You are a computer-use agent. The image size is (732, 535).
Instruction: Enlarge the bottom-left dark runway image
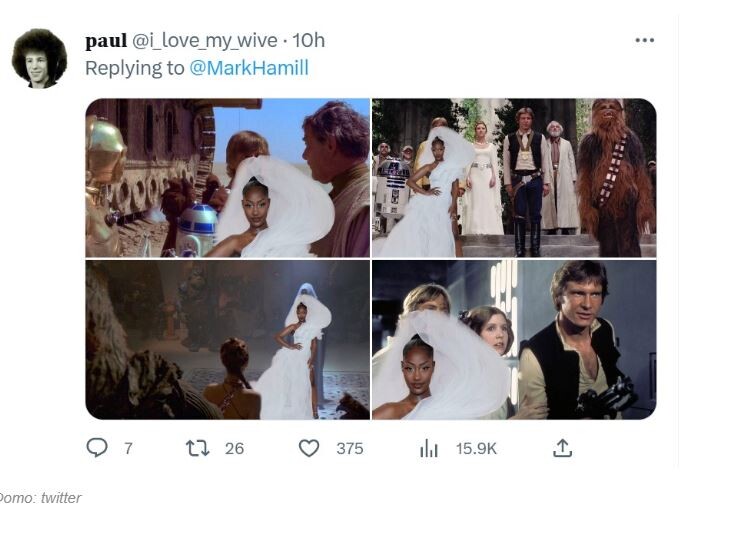[227, 340]
